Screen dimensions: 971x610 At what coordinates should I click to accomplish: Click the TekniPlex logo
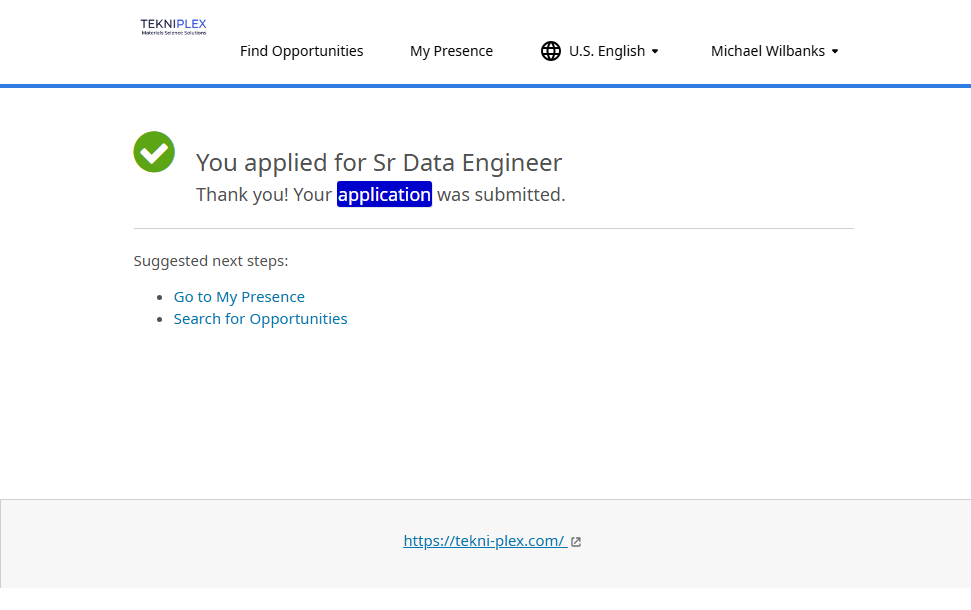173,26
